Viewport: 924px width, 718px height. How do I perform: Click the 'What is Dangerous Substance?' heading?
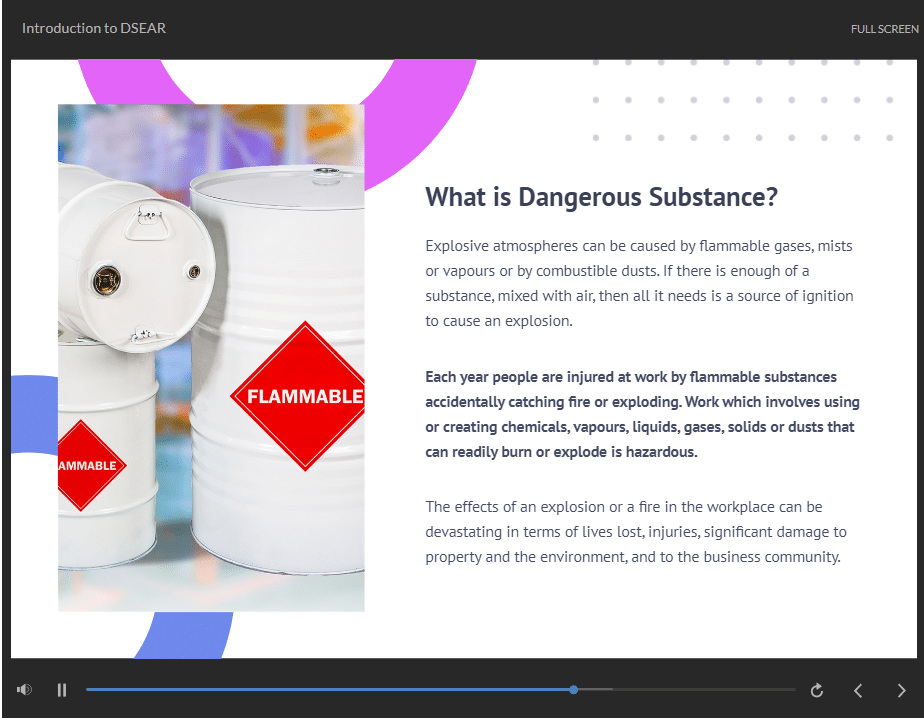tap(601, 197)
